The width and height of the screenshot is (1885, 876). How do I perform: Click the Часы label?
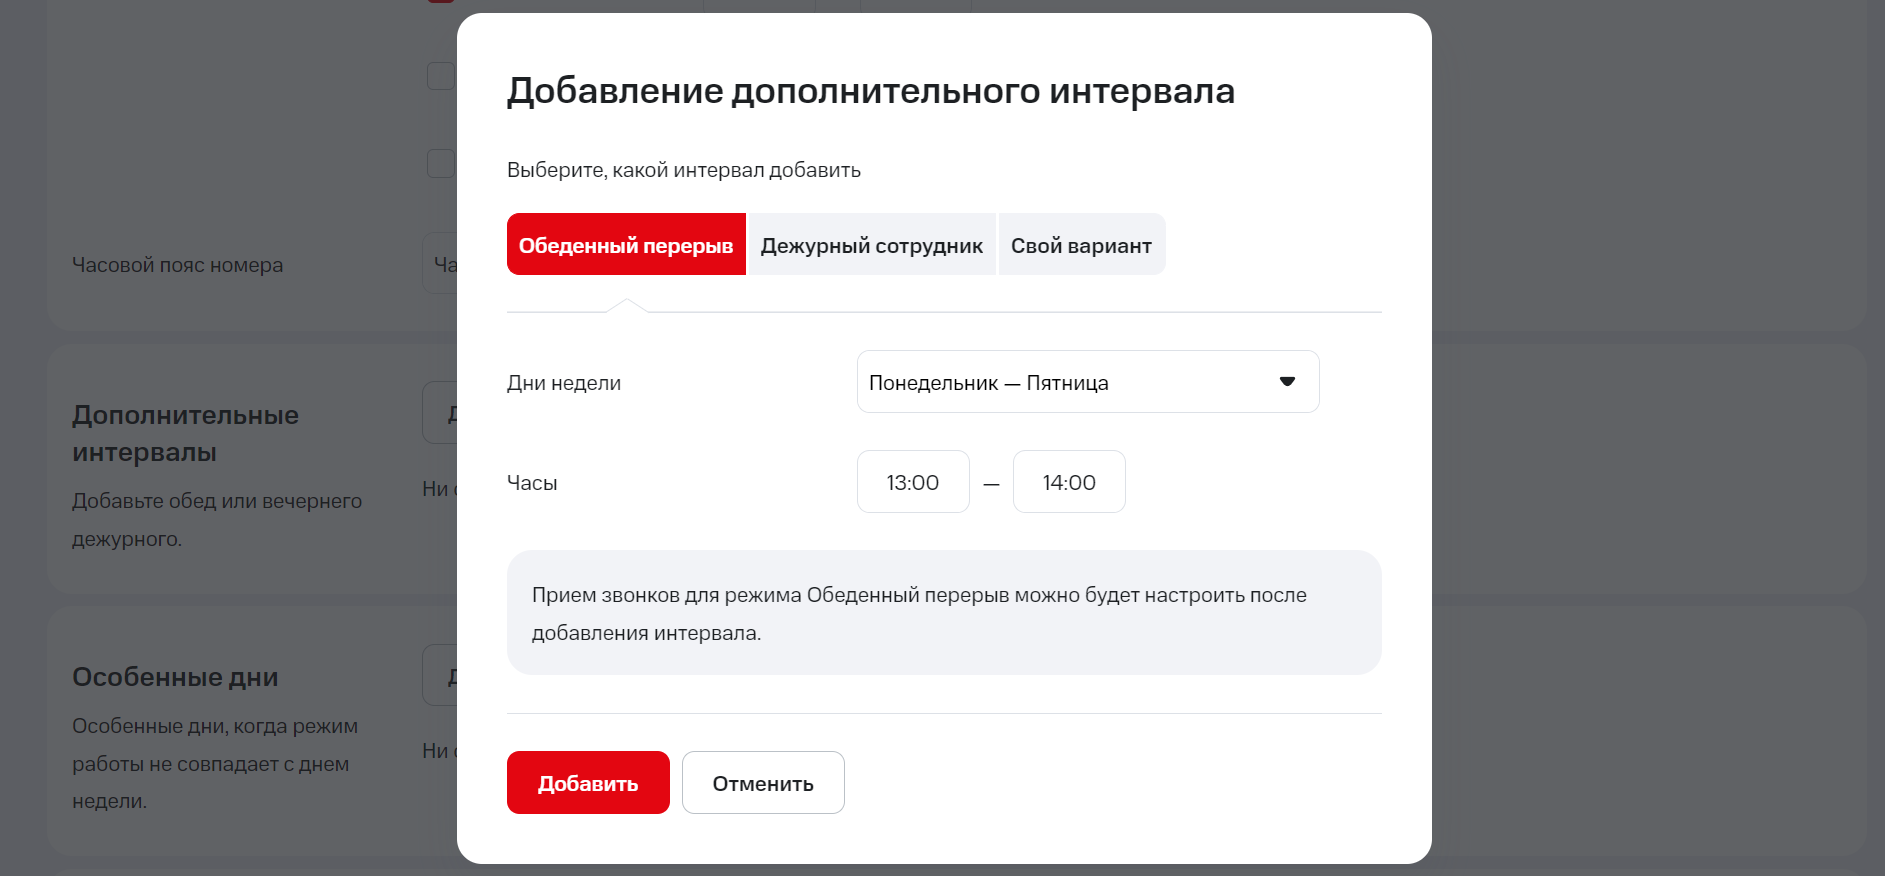tap(532, 483)
